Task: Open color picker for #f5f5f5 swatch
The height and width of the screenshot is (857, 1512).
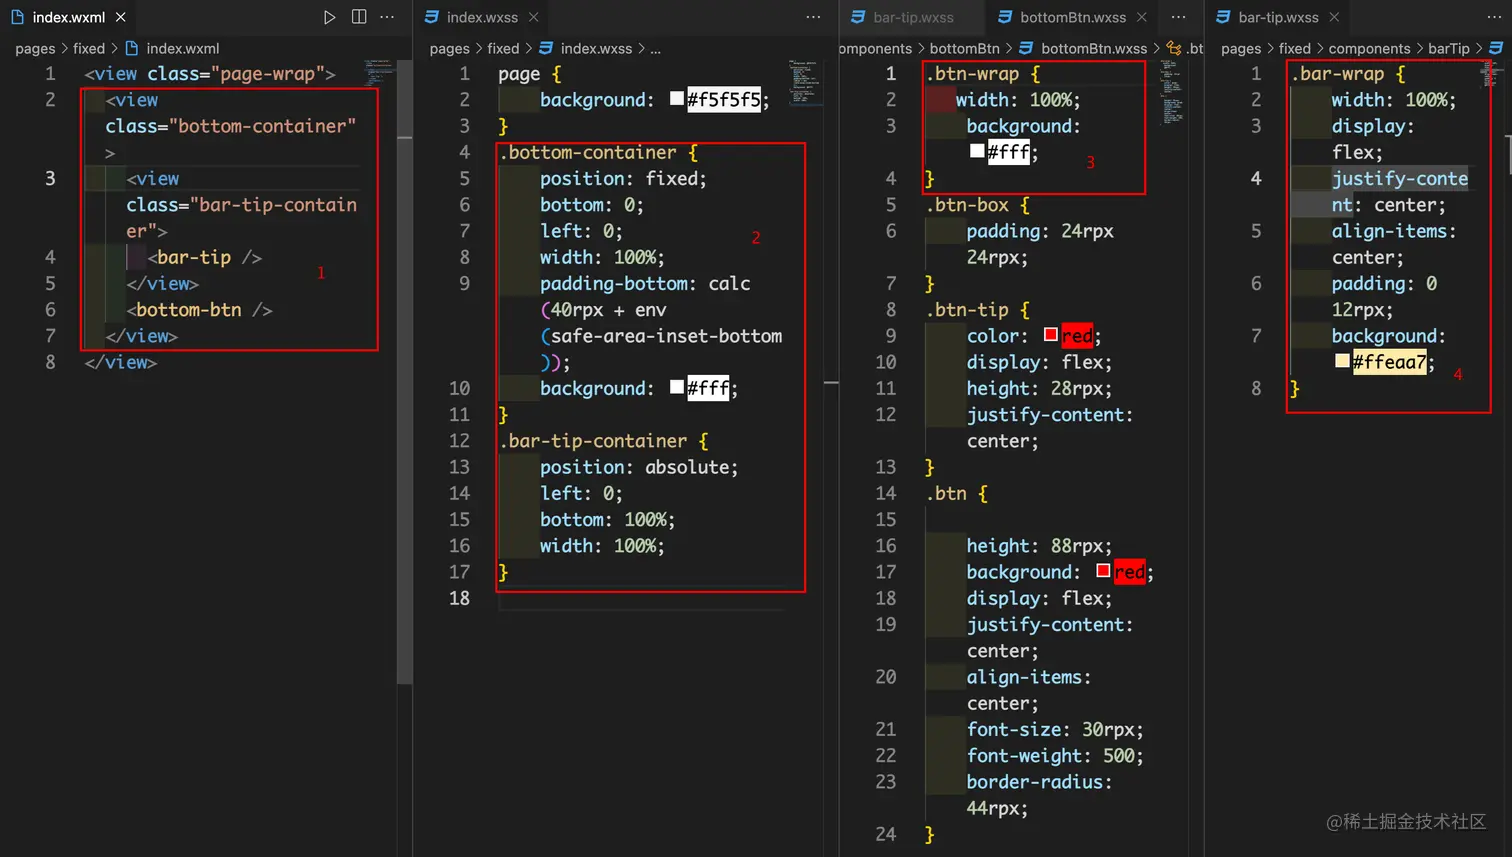Action: click(x=677, y=98)
